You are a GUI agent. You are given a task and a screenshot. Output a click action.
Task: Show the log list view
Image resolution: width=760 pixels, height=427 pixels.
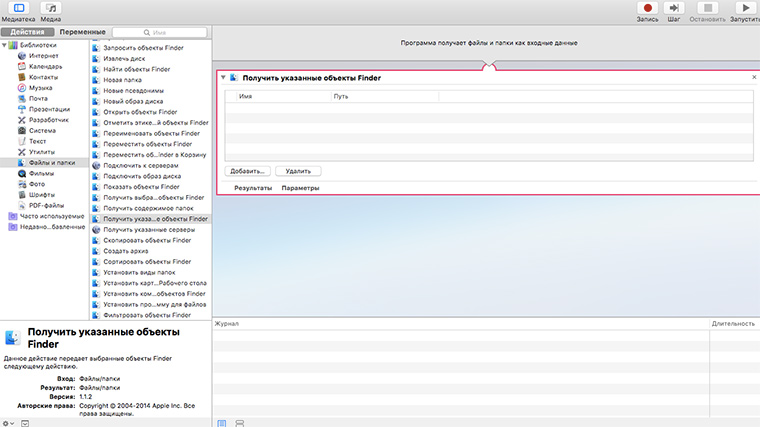[222, 423]
